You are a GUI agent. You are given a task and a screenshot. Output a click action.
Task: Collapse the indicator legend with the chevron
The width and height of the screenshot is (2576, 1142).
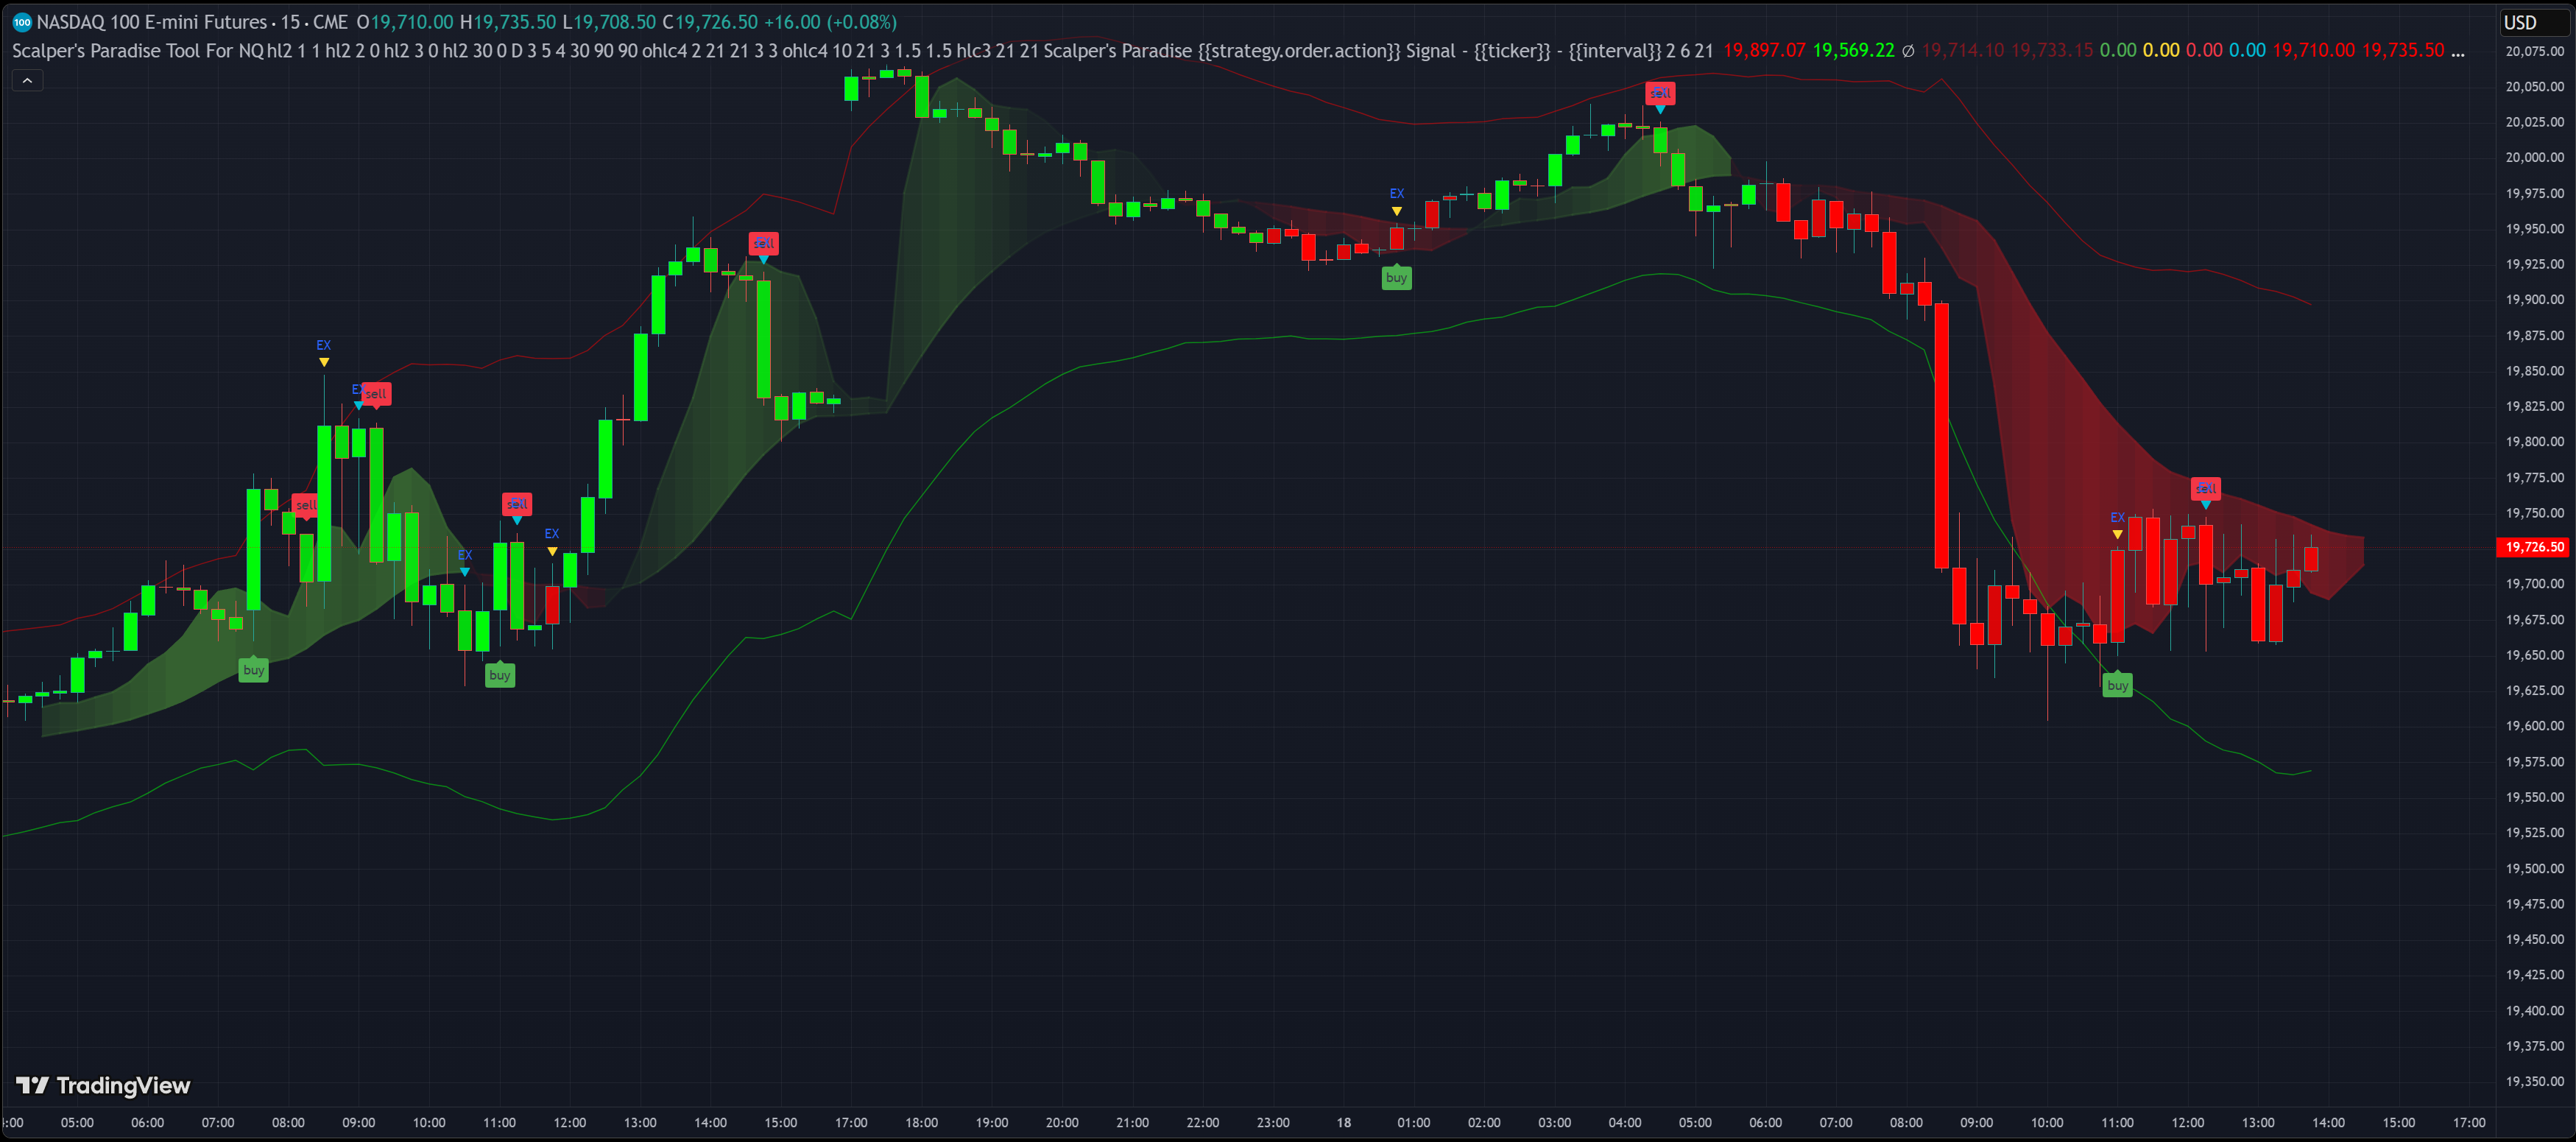(x=27, y=80)
